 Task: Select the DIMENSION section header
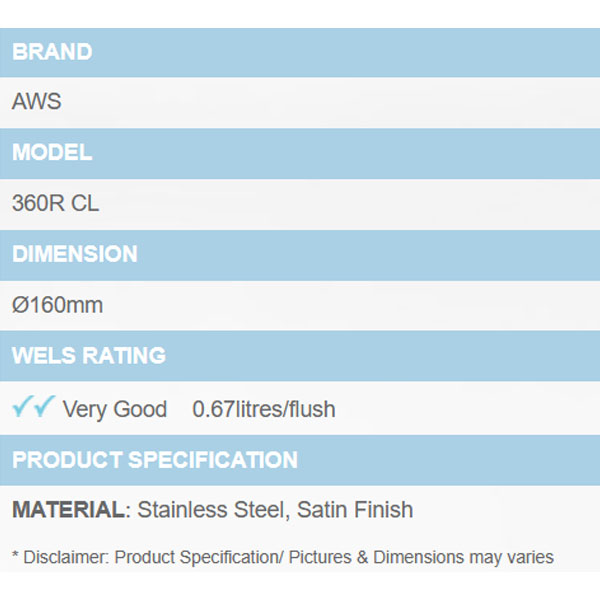pyautogui.click(x=75, y=254)
